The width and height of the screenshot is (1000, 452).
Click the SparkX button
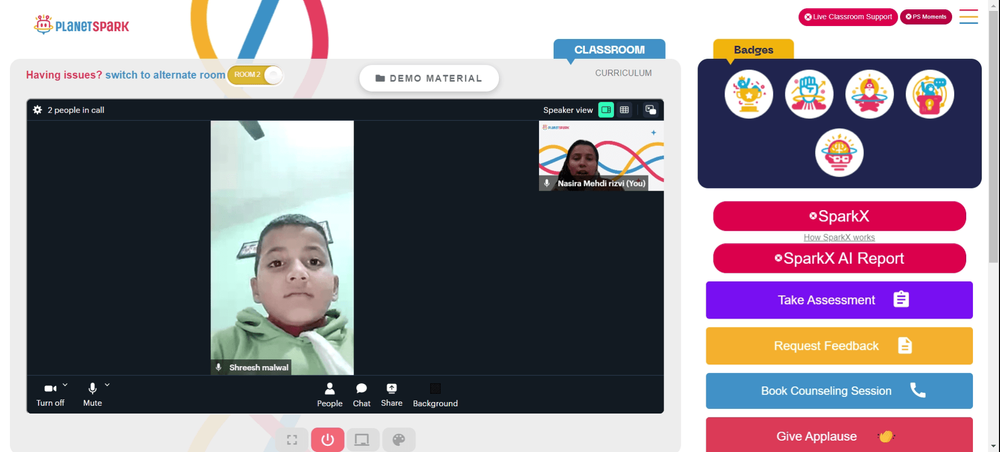(x=839, y=216)
